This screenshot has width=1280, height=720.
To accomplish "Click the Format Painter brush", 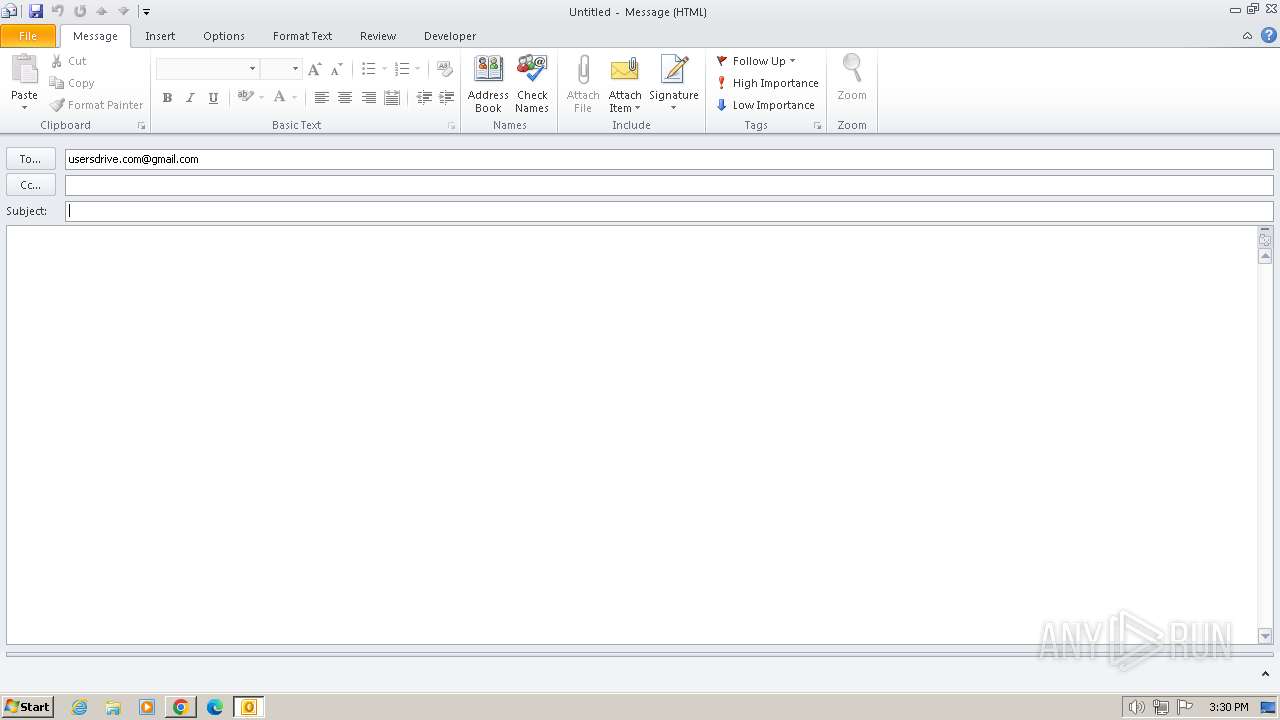I will tap(97, 105).
